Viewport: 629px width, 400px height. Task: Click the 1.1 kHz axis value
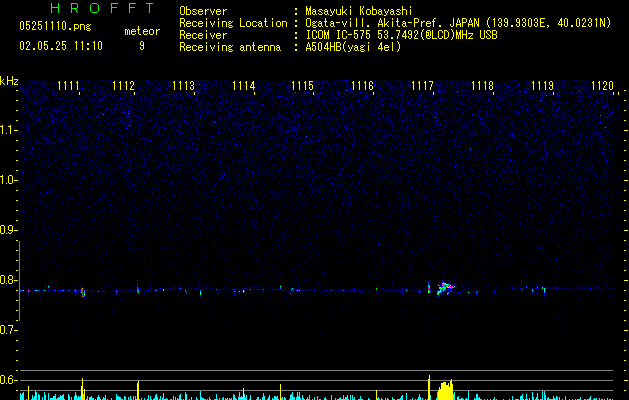tap(8, 130)
